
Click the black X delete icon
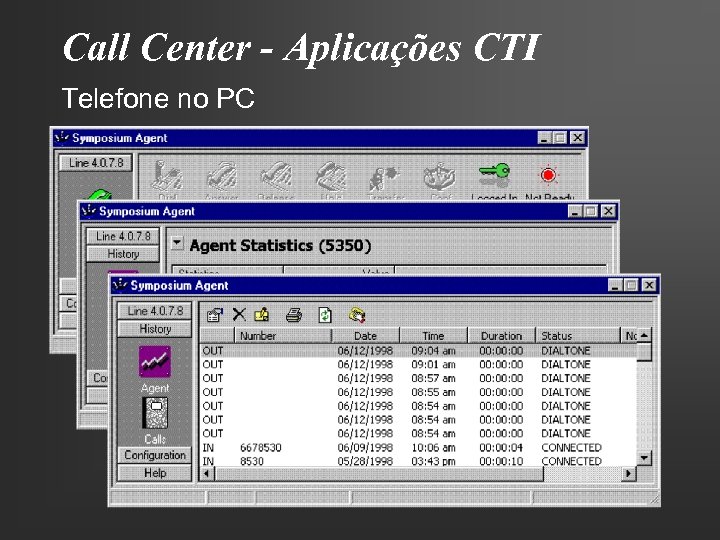tap(239, 315)
